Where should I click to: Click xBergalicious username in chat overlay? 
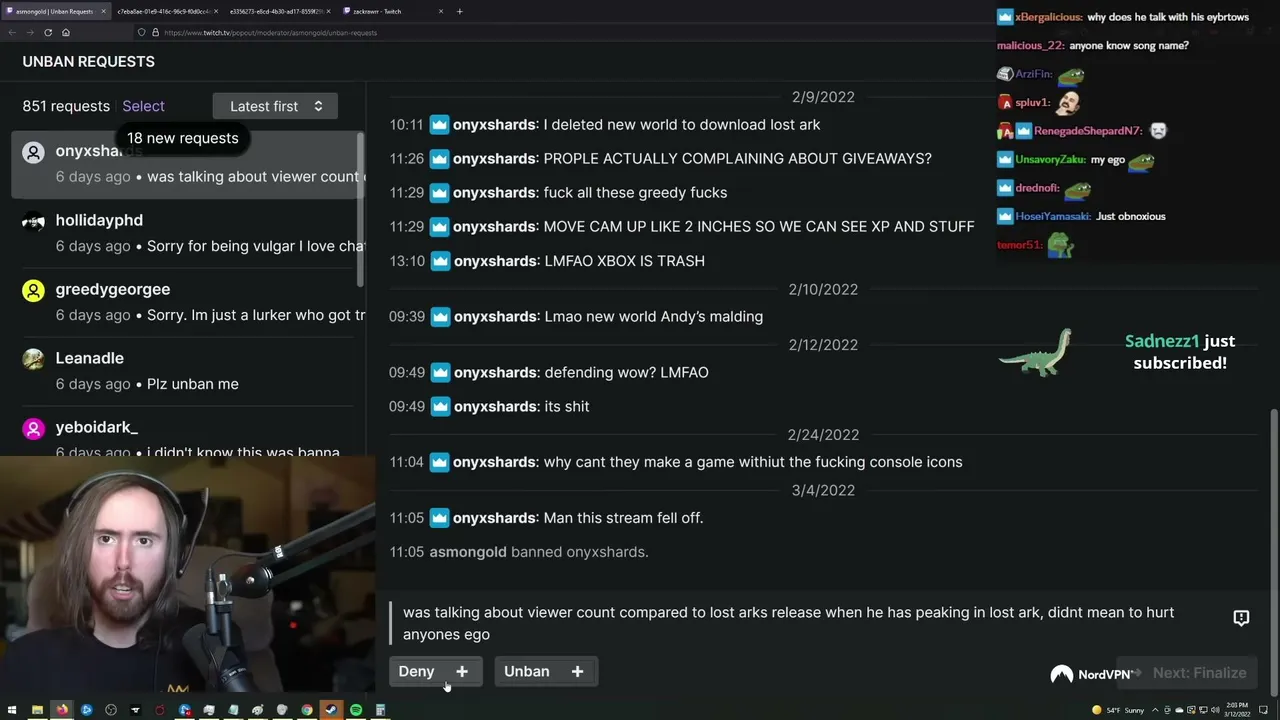click(x=1049, y=17)
